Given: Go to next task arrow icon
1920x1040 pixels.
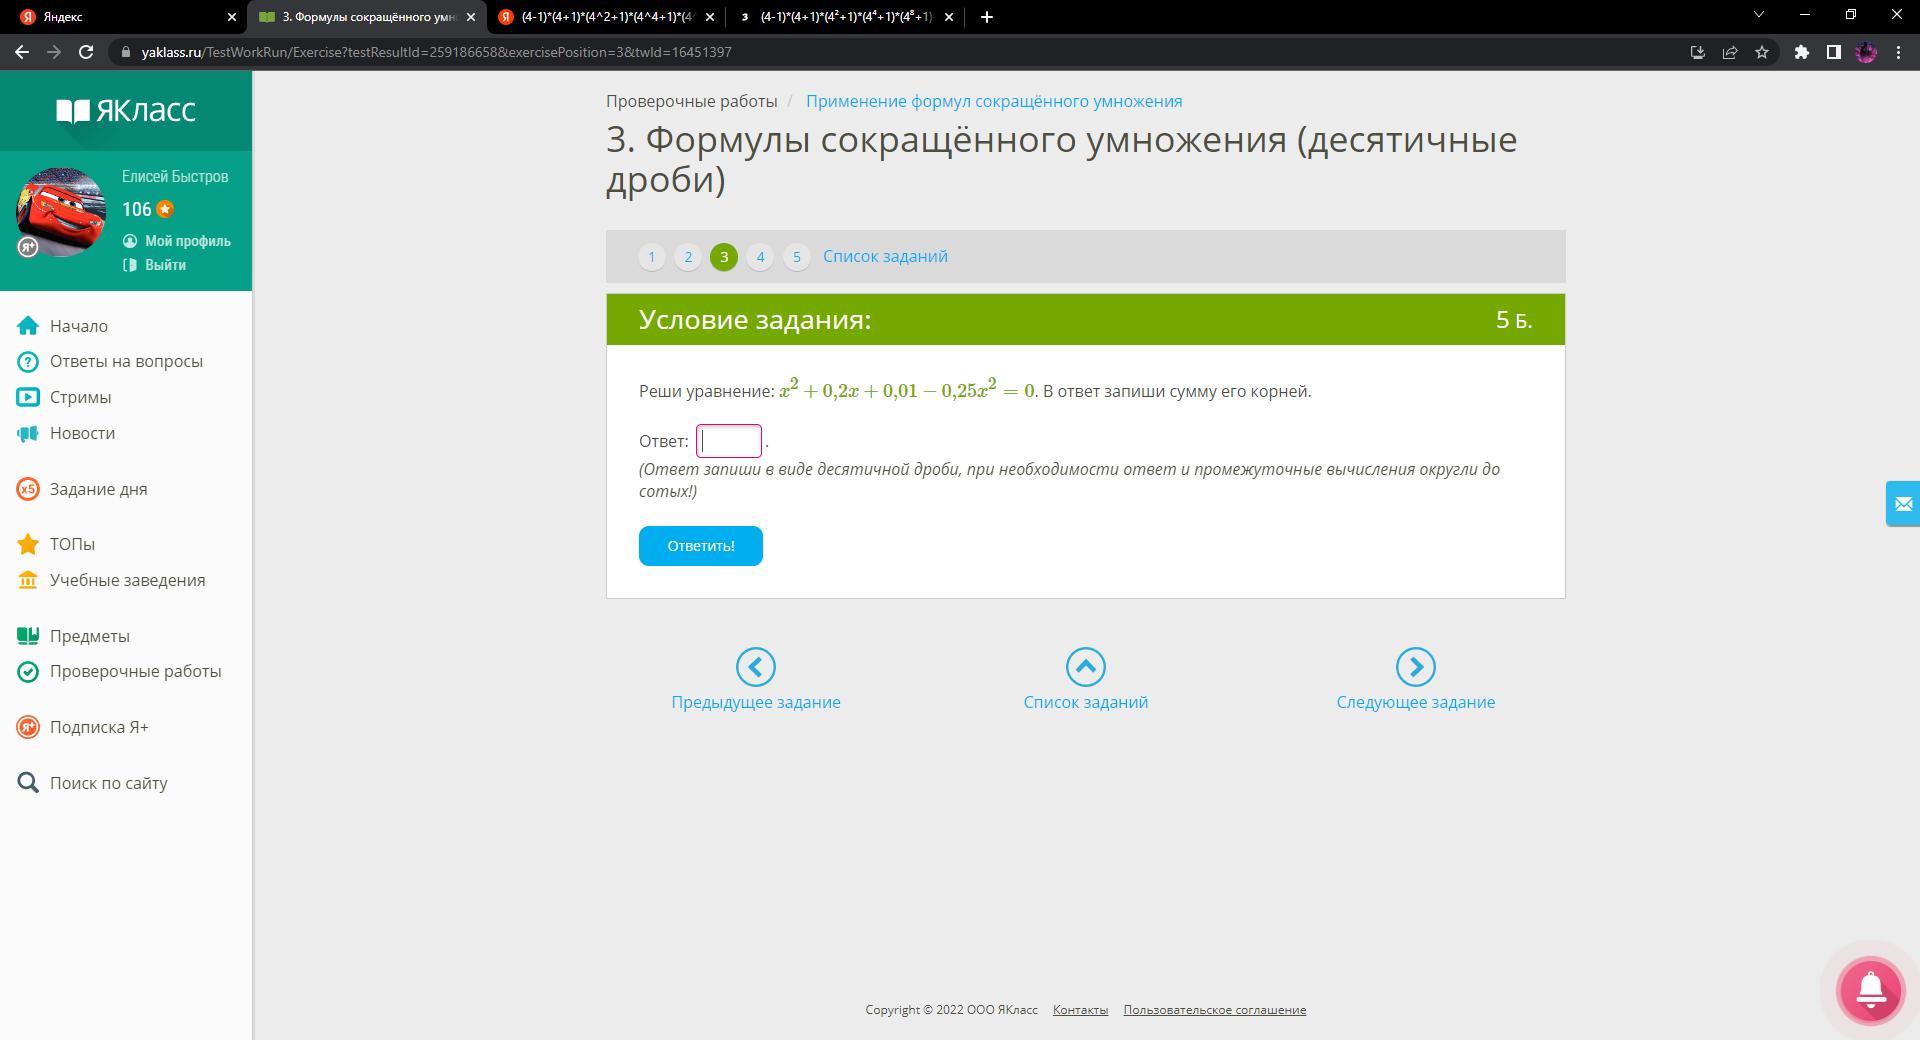Looking at the screenshot, I should 1415,667.
